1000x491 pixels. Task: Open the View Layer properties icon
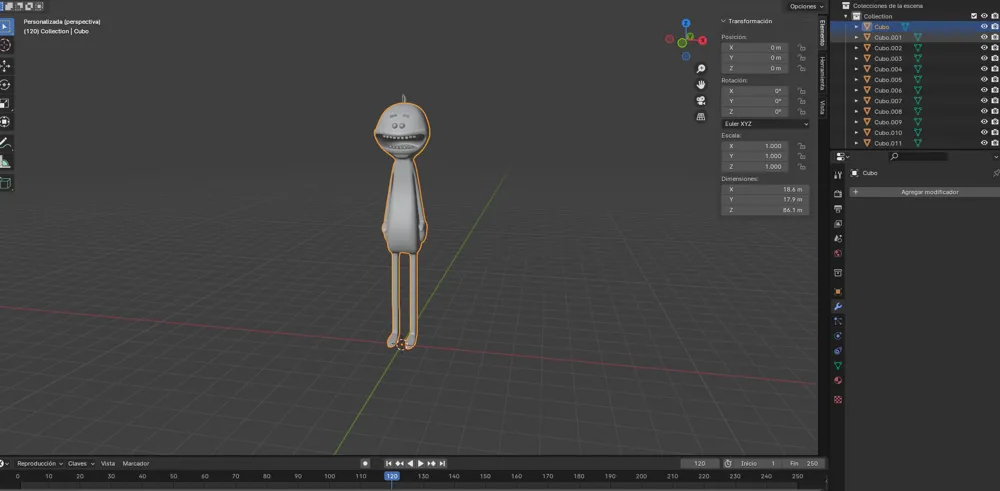click(x=838, y=224)
